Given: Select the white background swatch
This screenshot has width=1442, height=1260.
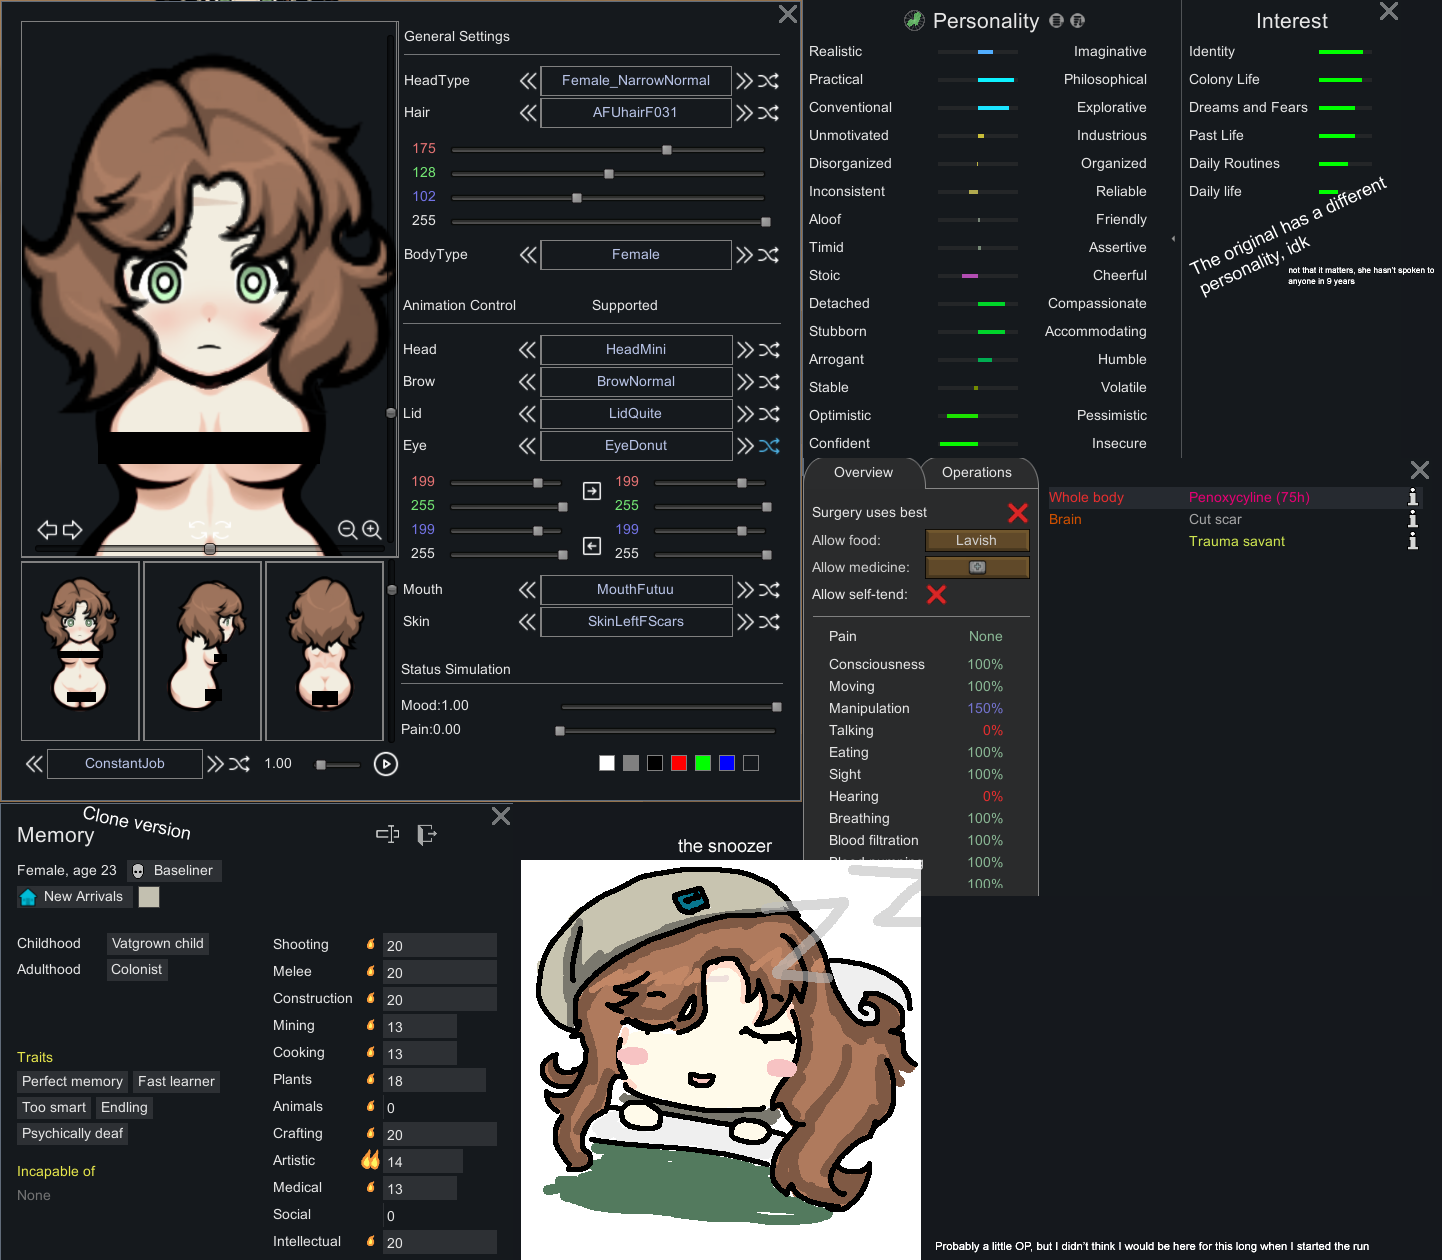Looking at the screenshot, I should pyautogui.click(x=607, y=763).
